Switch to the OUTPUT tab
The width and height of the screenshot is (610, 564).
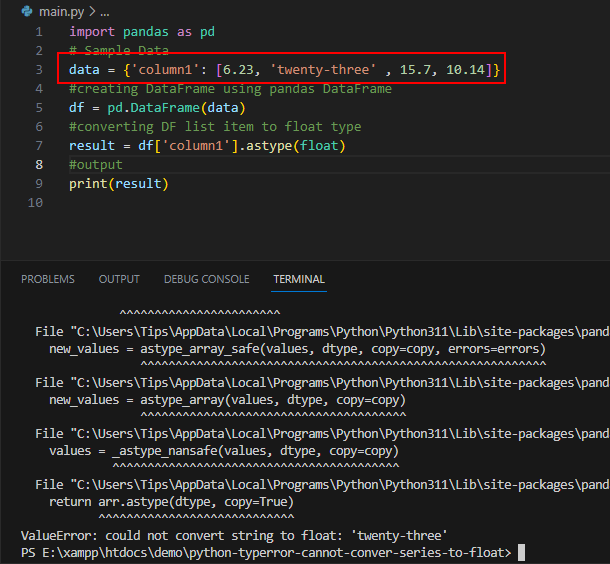(119, 279)
